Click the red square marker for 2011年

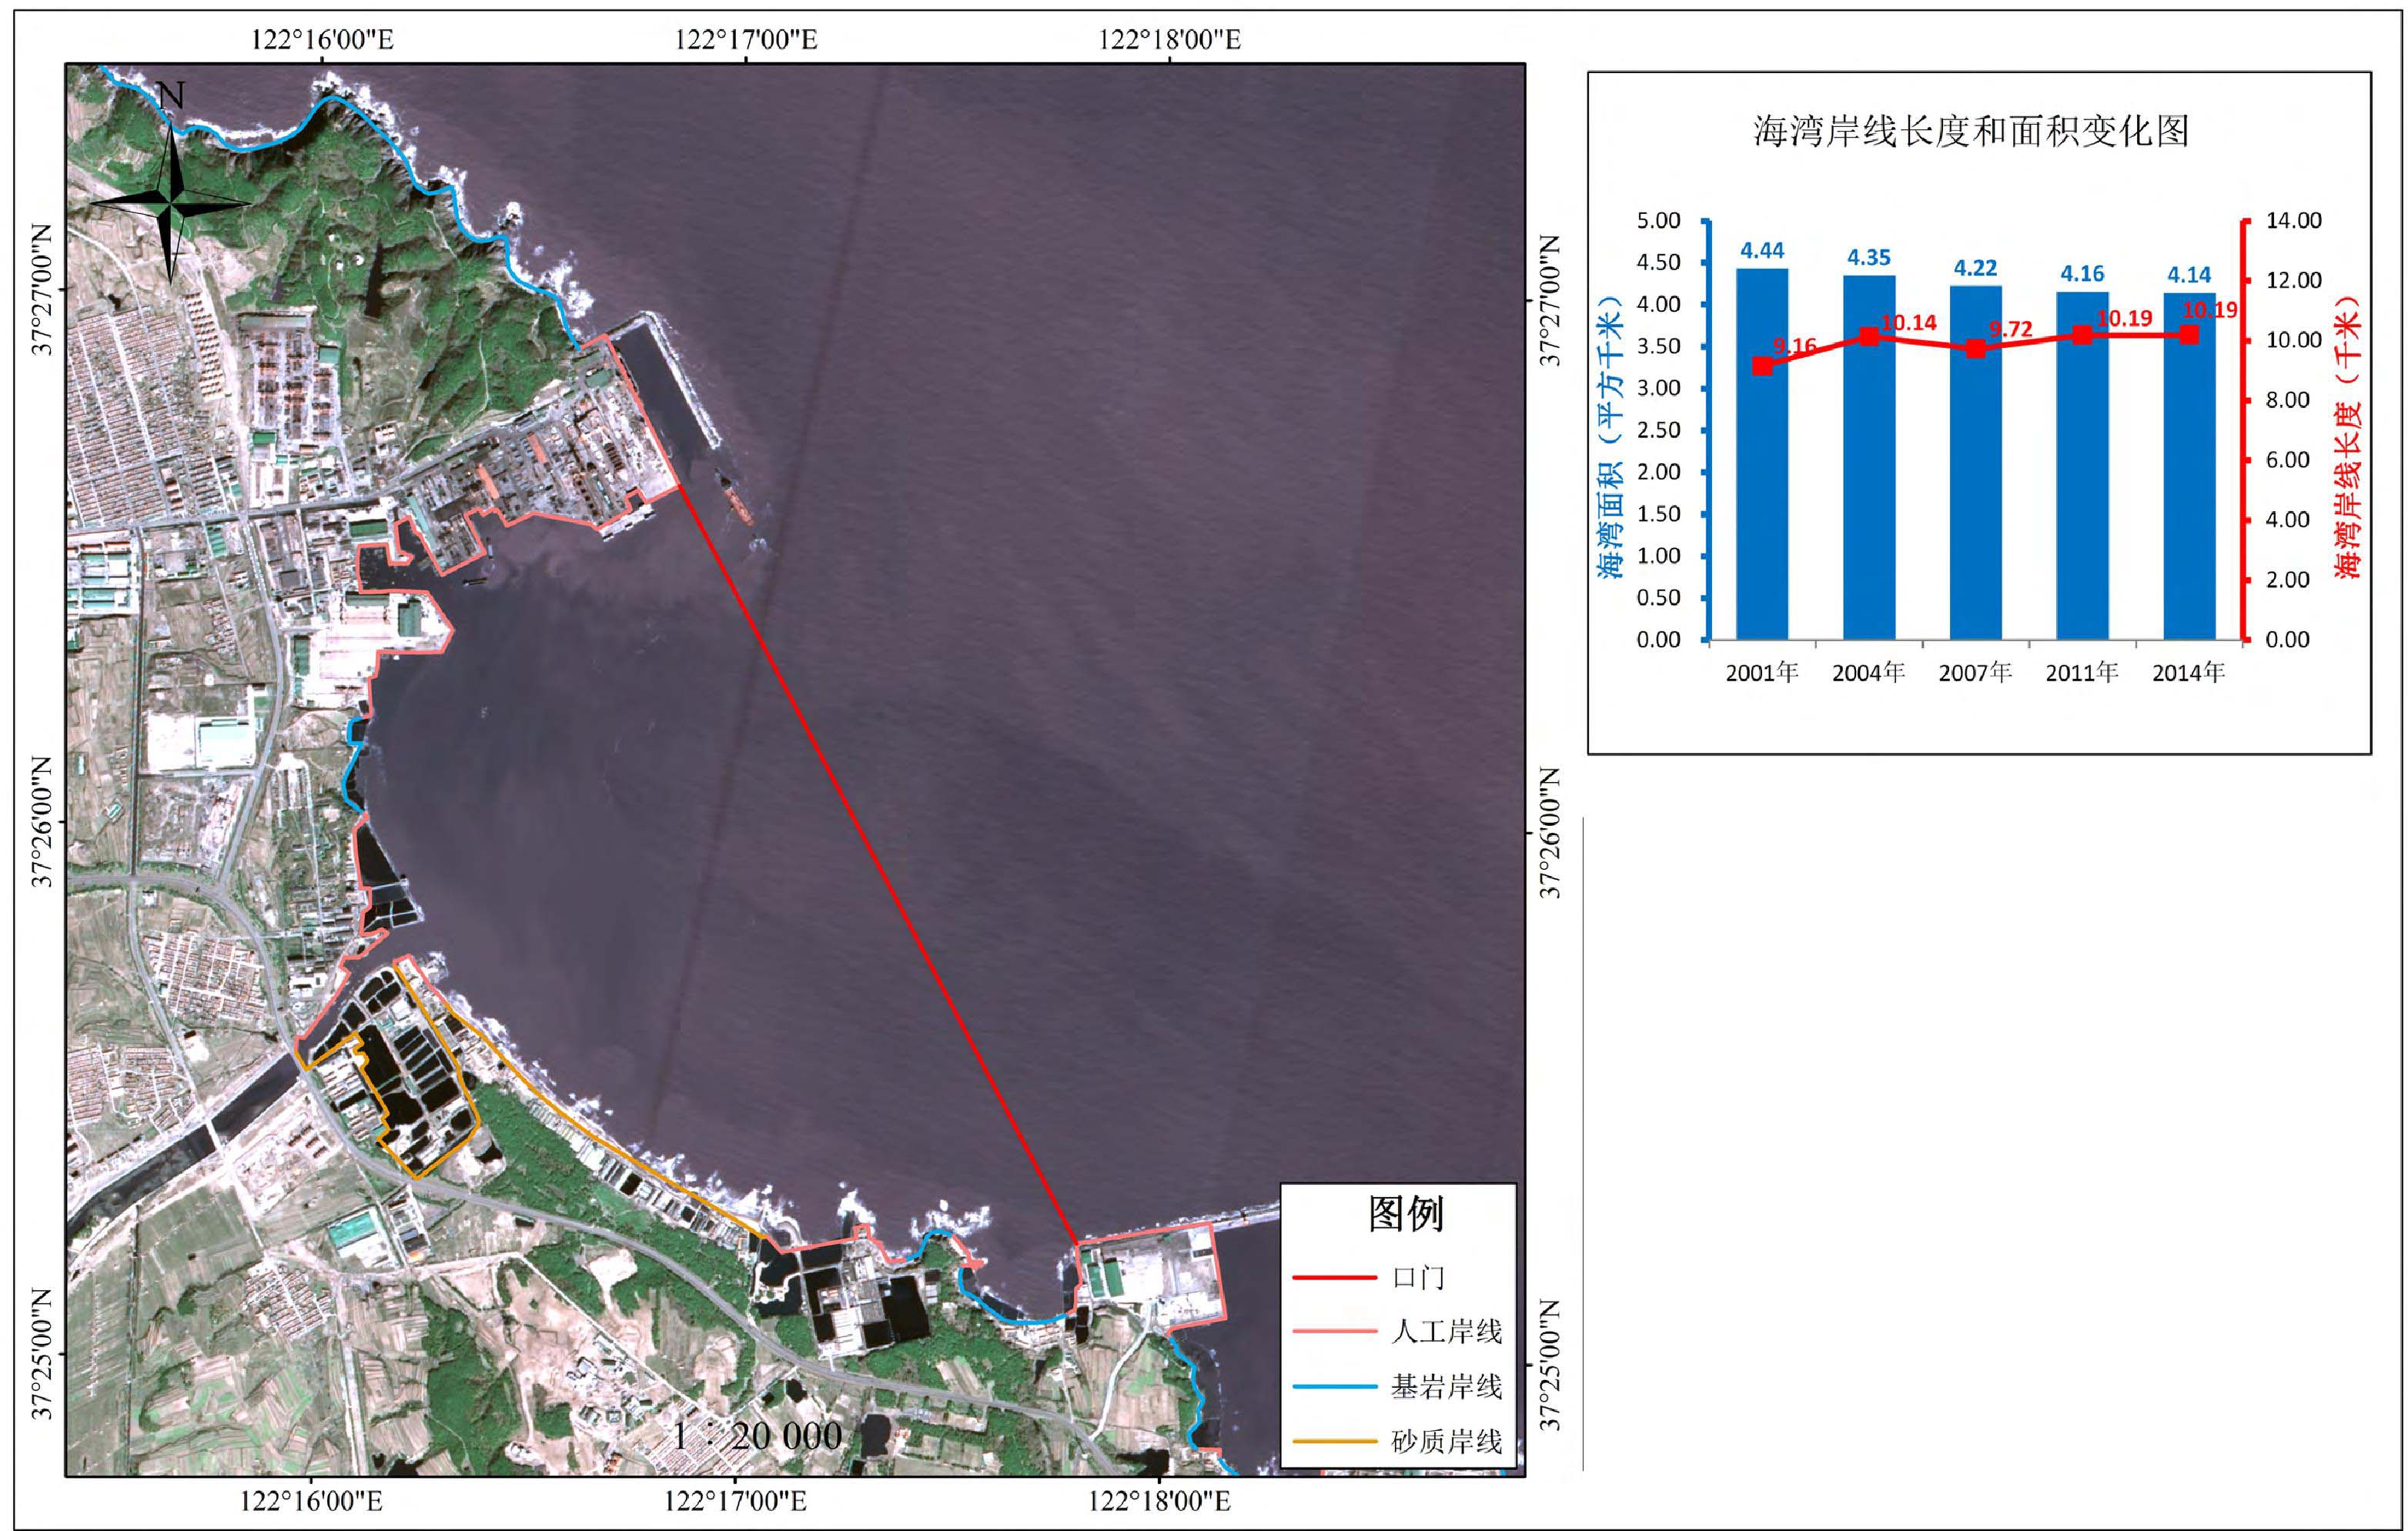(x=2083, y=335)
